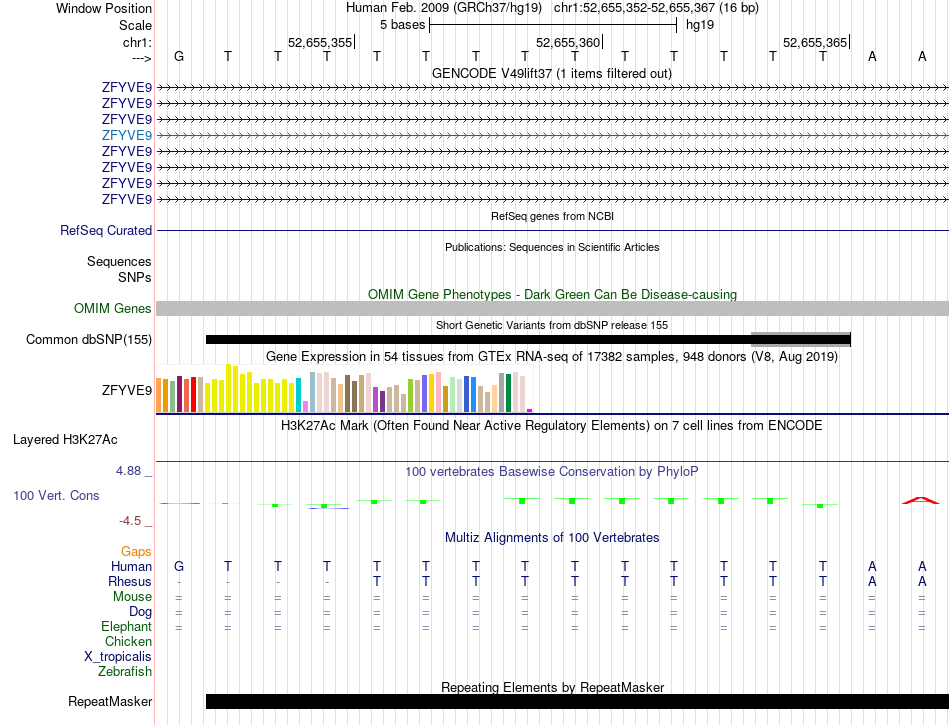Open the OMIM Genes track label
The width and height of the screenshot is (950, 725).
[112, 309]
